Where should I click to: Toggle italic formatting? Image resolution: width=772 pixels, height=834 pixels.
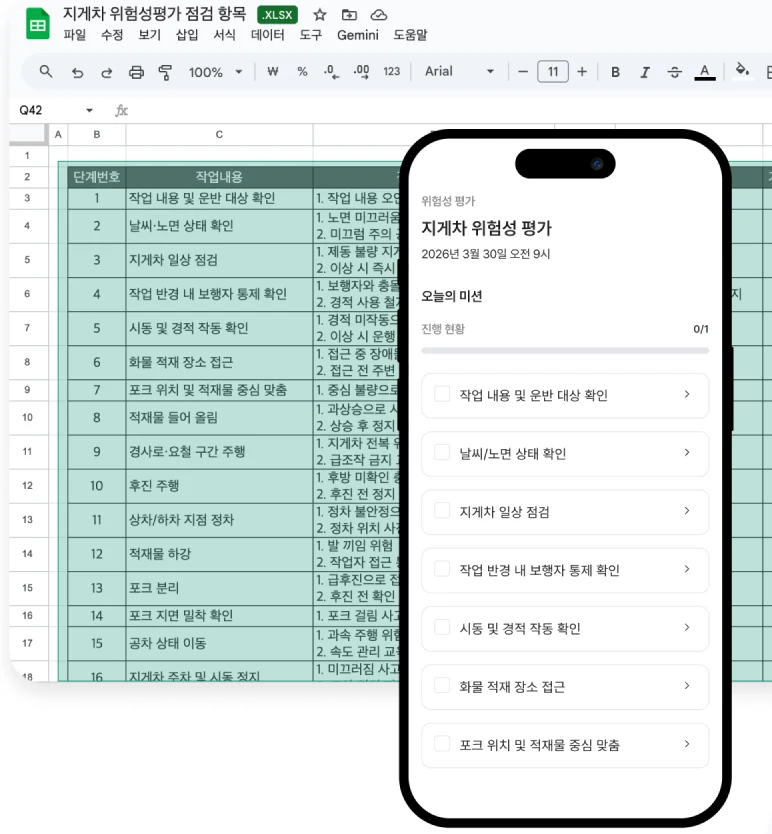[645, 72]
